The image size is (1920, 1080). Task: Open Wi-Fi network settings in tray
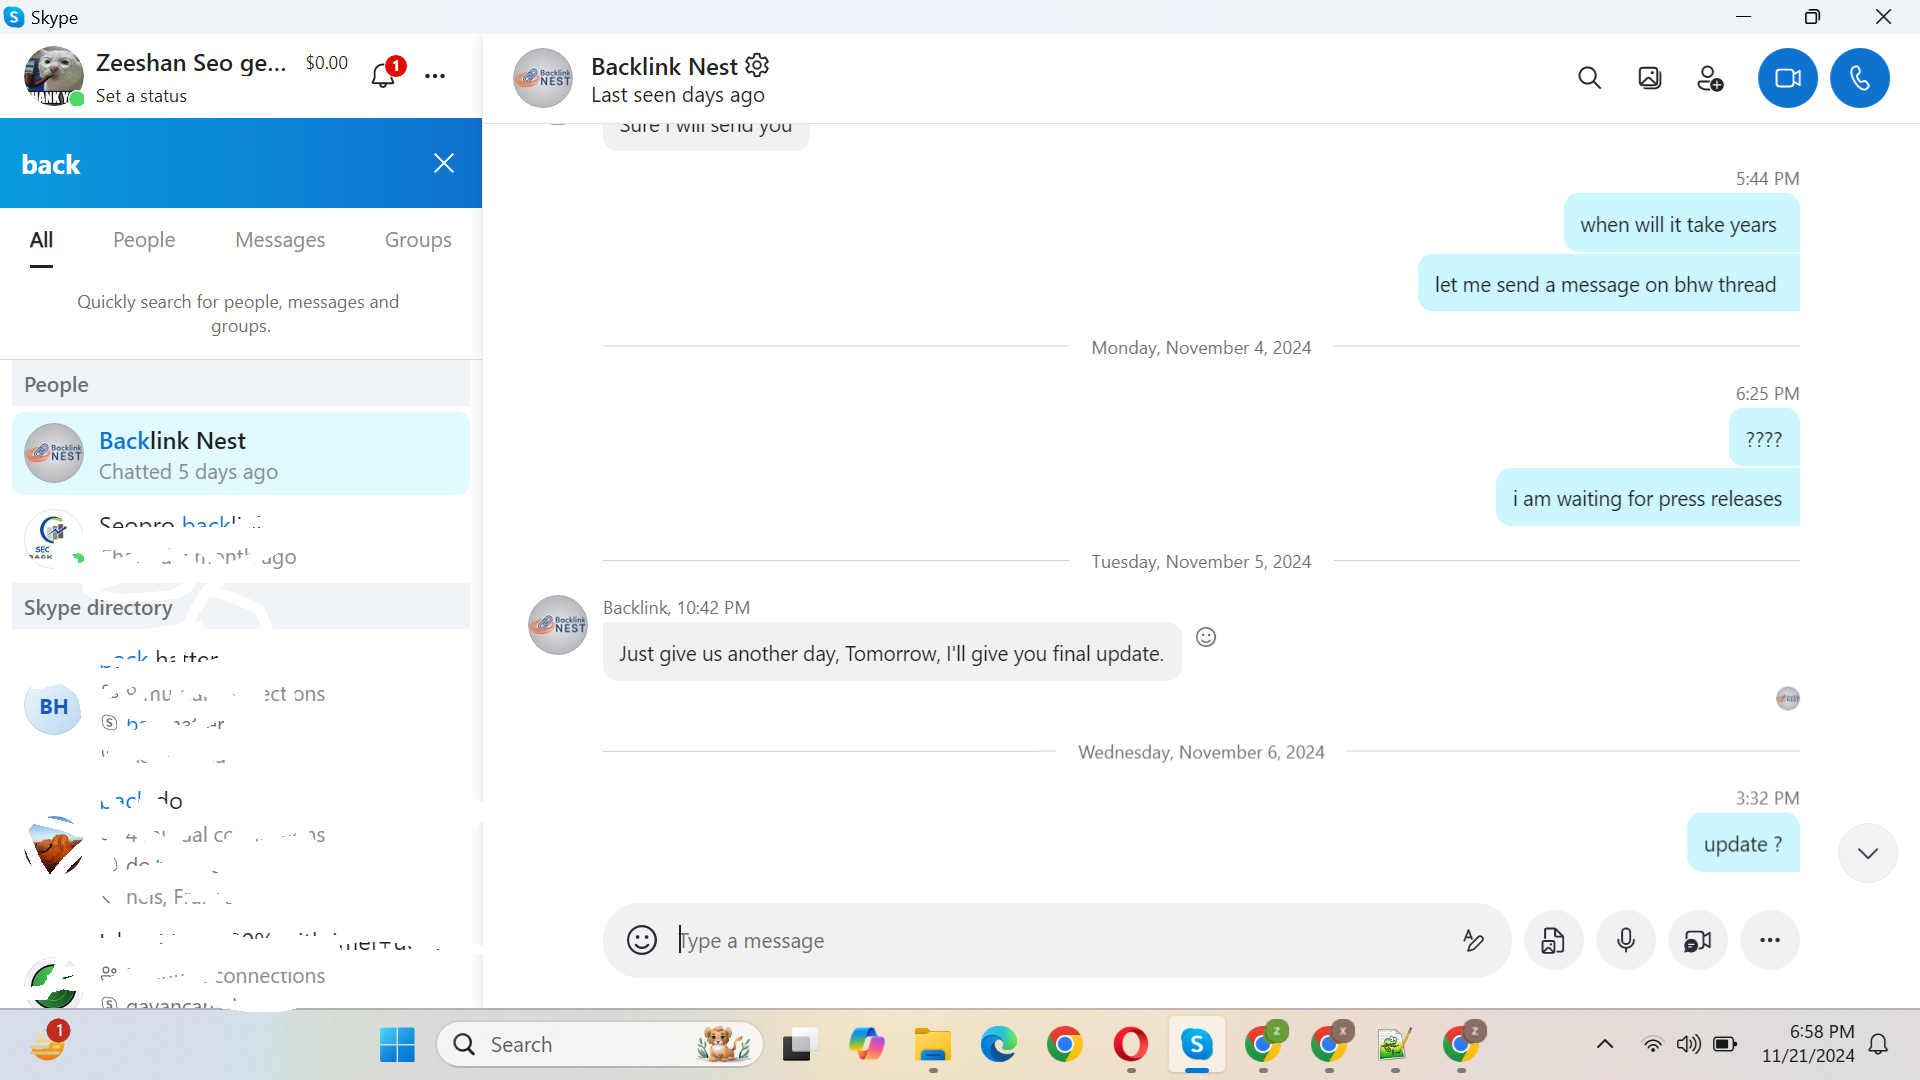click(x=1653, y=1045)
